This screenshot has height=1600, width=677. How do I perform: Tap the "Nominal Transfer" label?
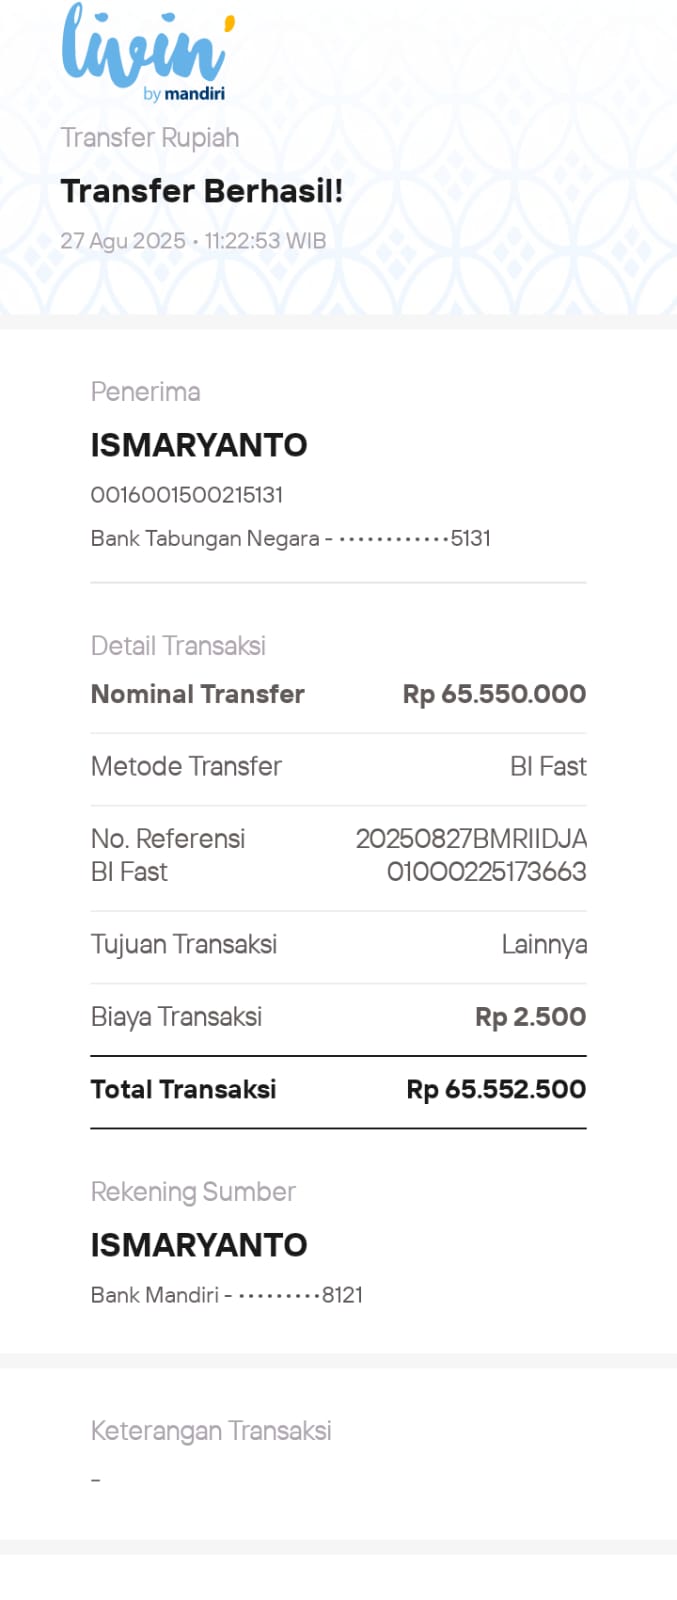pos(198,694)
